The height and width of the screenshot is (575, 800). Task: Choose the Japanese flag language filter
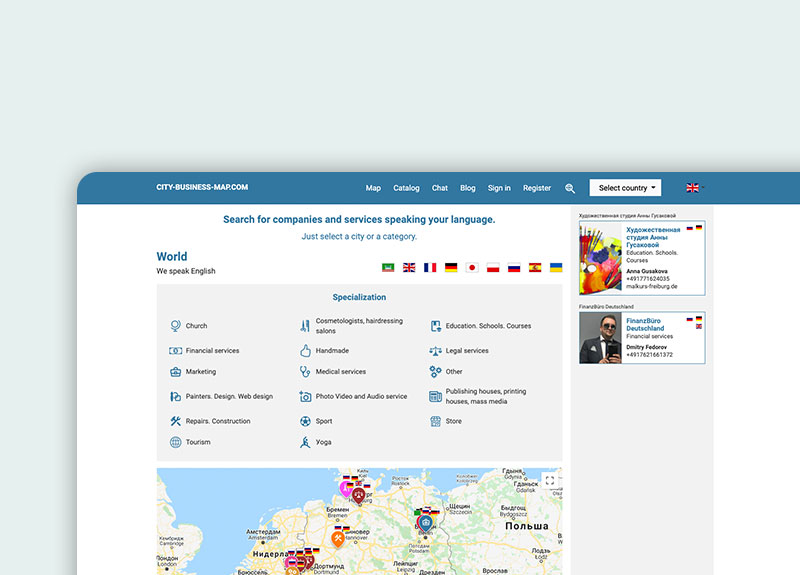click(472, 267)
